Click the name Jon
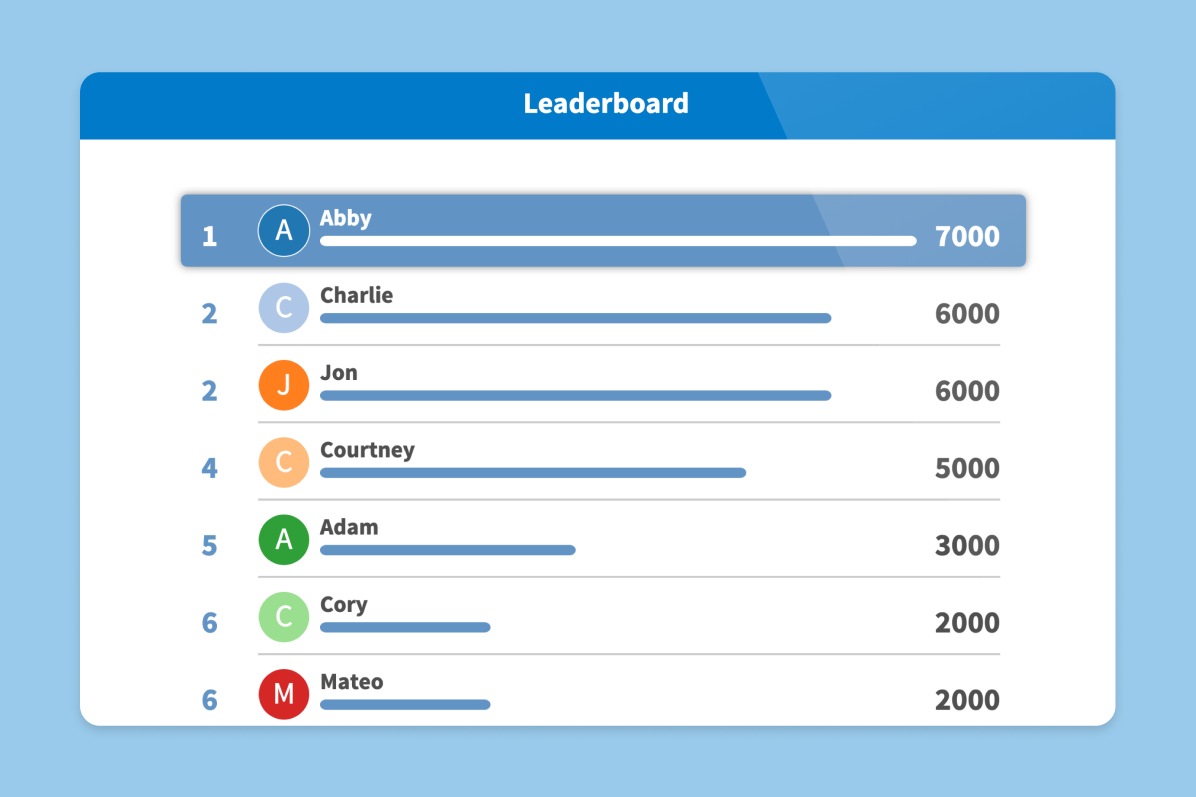The width and height of the screenshot is (1196, 797). pos(339,373)
